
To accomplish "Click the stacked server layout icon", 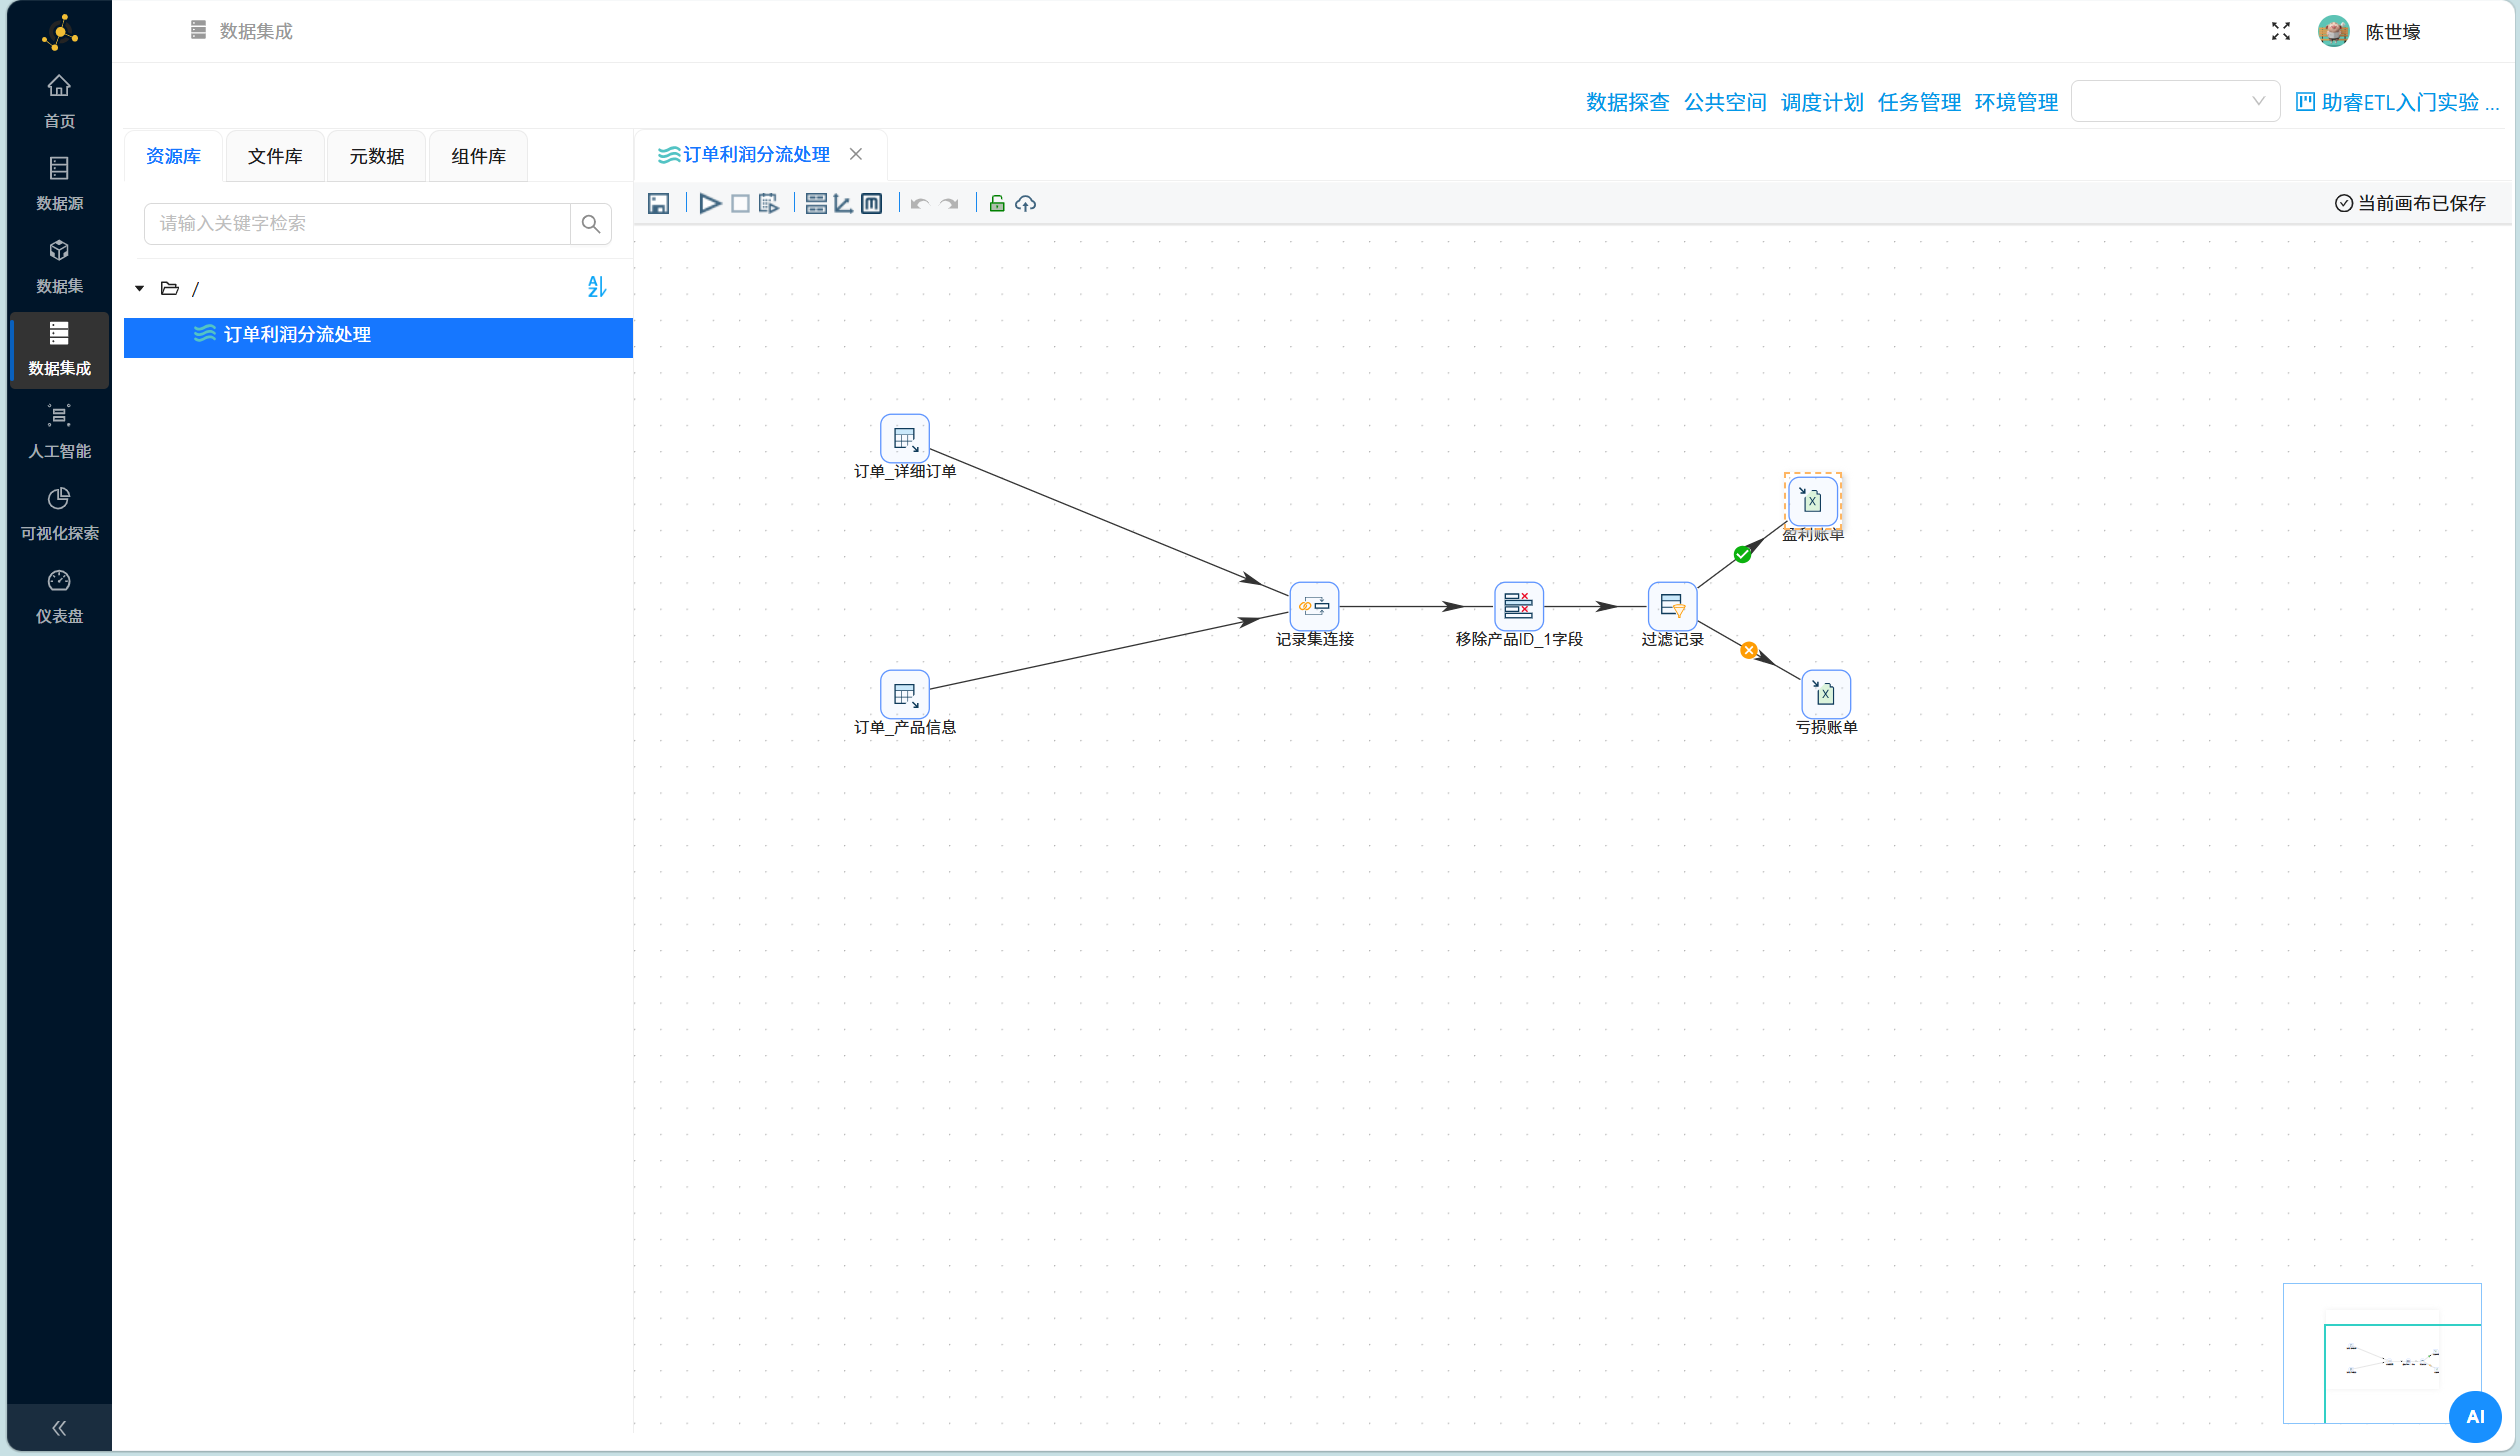I will 816,204.
